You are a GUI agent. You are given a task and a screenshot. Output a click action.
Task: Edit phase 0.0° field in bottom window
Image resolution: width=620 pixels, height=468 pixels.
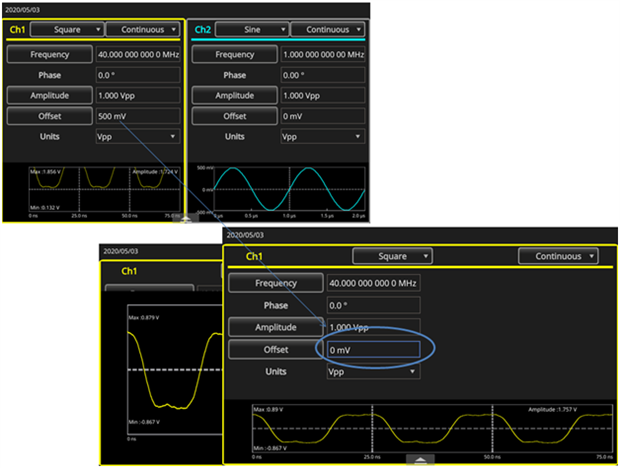373,305
